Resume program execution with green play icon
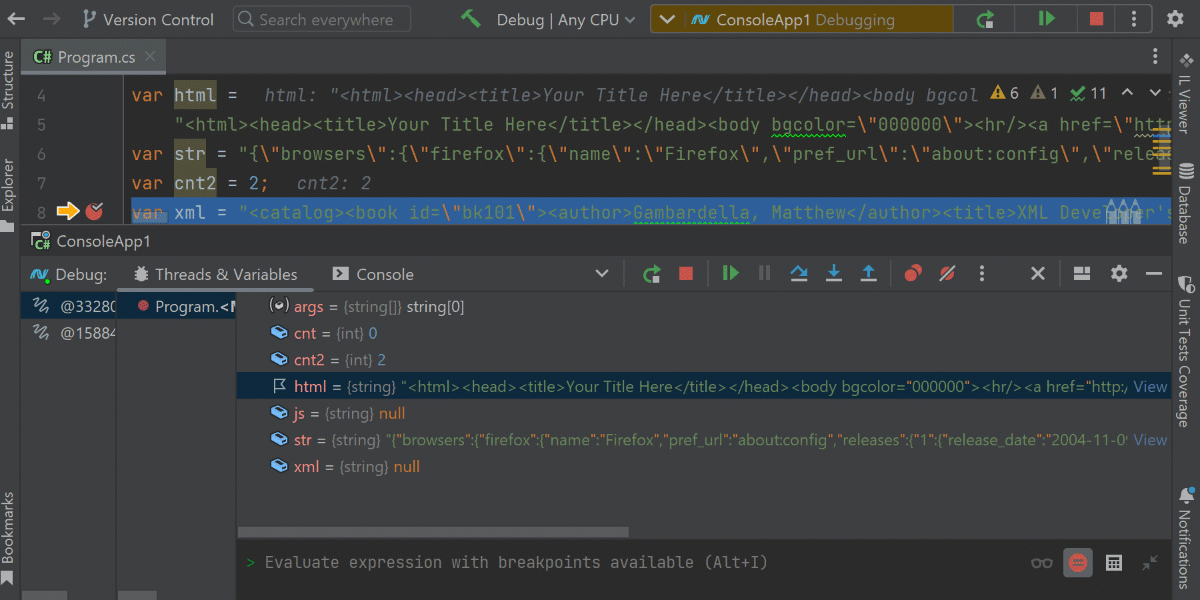The image size is (1200, 600). tap(729, 273)
